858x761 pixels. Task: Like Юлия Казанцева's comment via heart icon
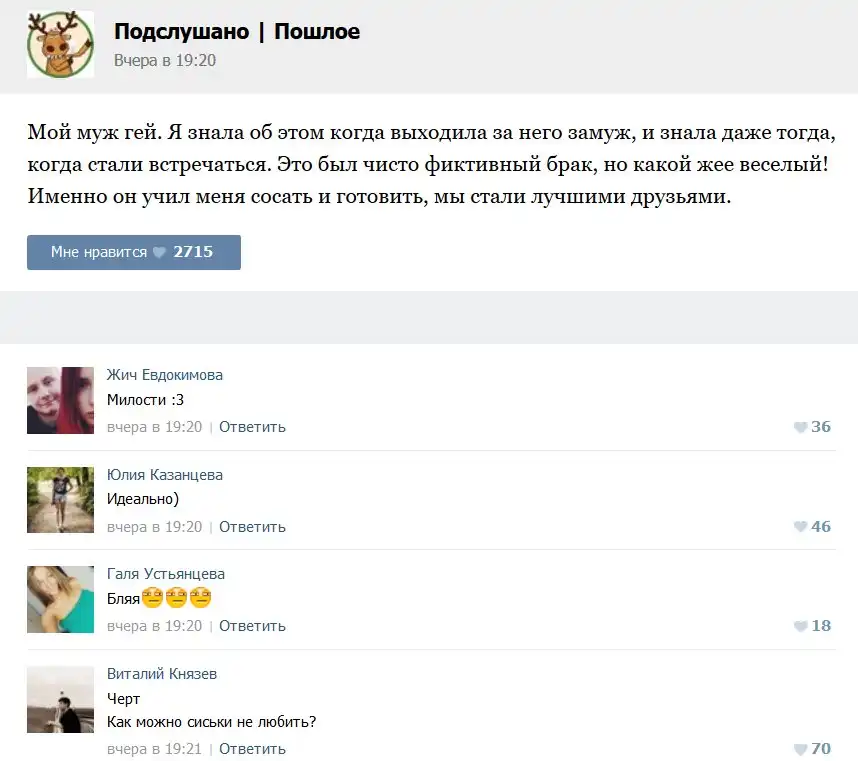click(x=801, y=527)
